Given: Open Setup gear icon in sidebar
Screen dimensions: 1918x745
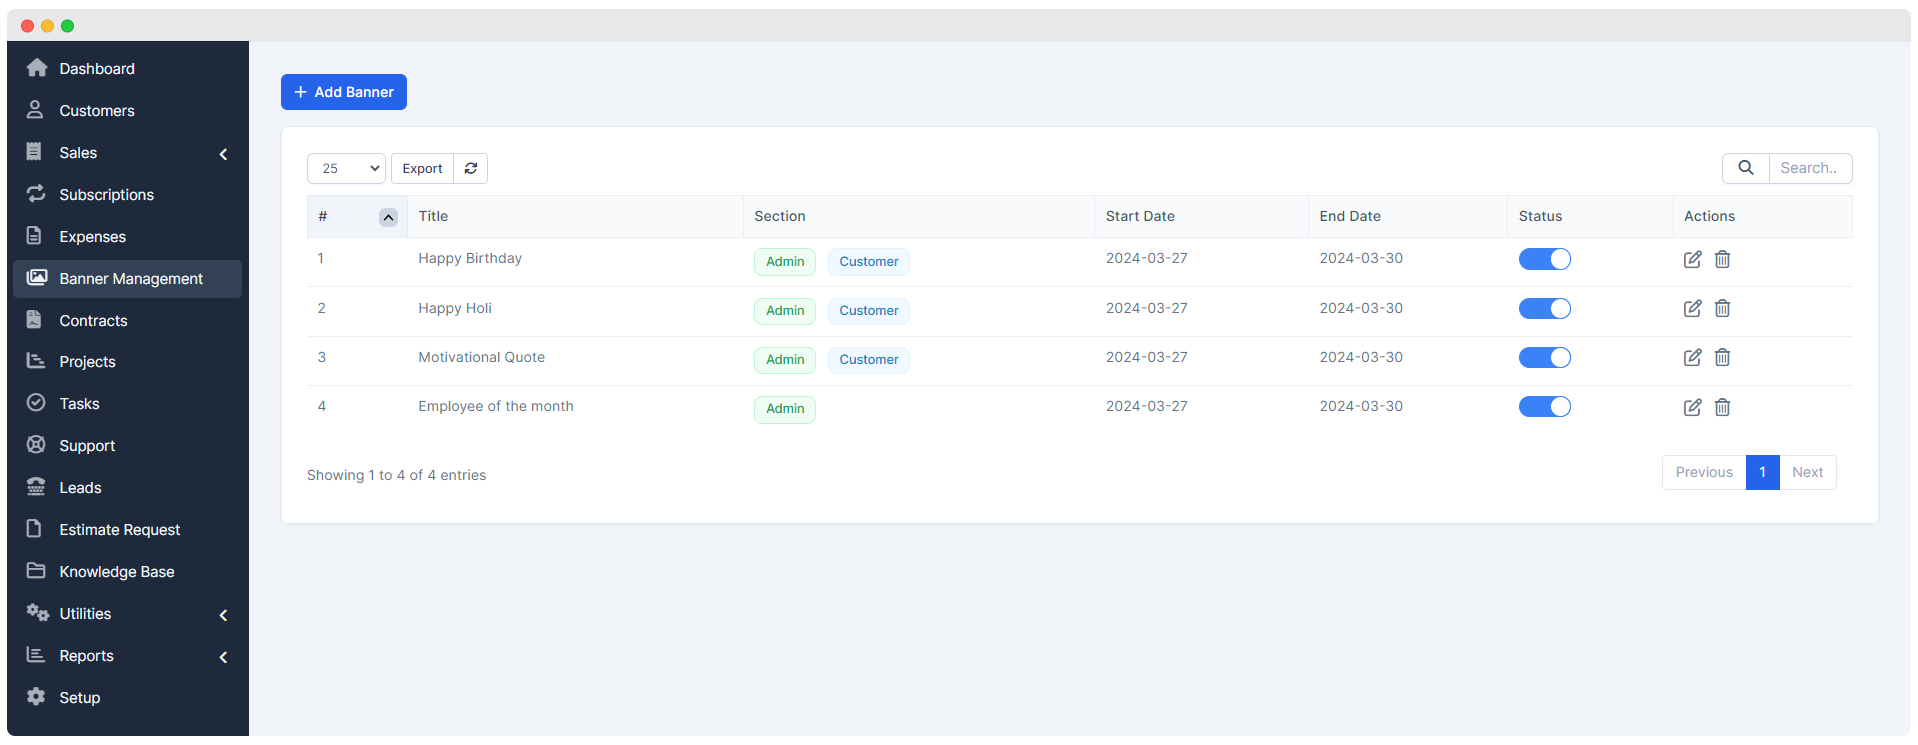Looking at the screenshot, I should tap(36, 697).
